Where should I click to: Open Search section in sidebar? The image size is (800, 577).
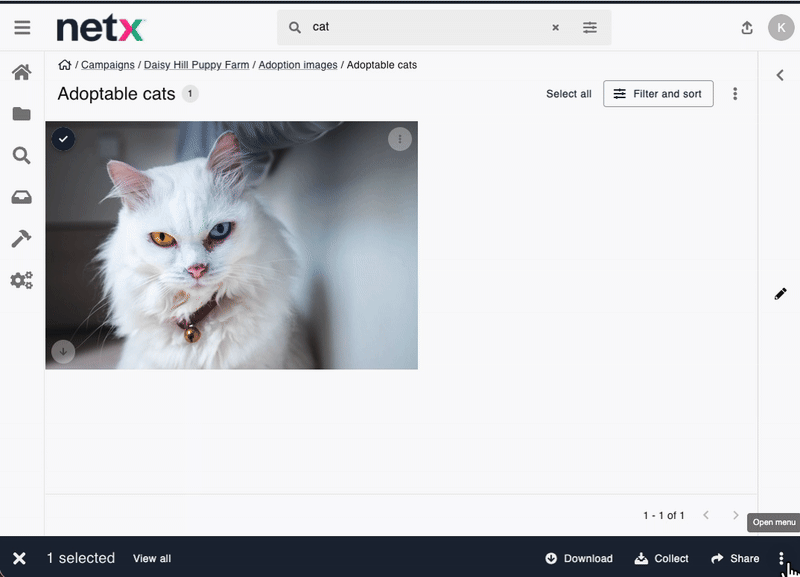pos(21,156)
